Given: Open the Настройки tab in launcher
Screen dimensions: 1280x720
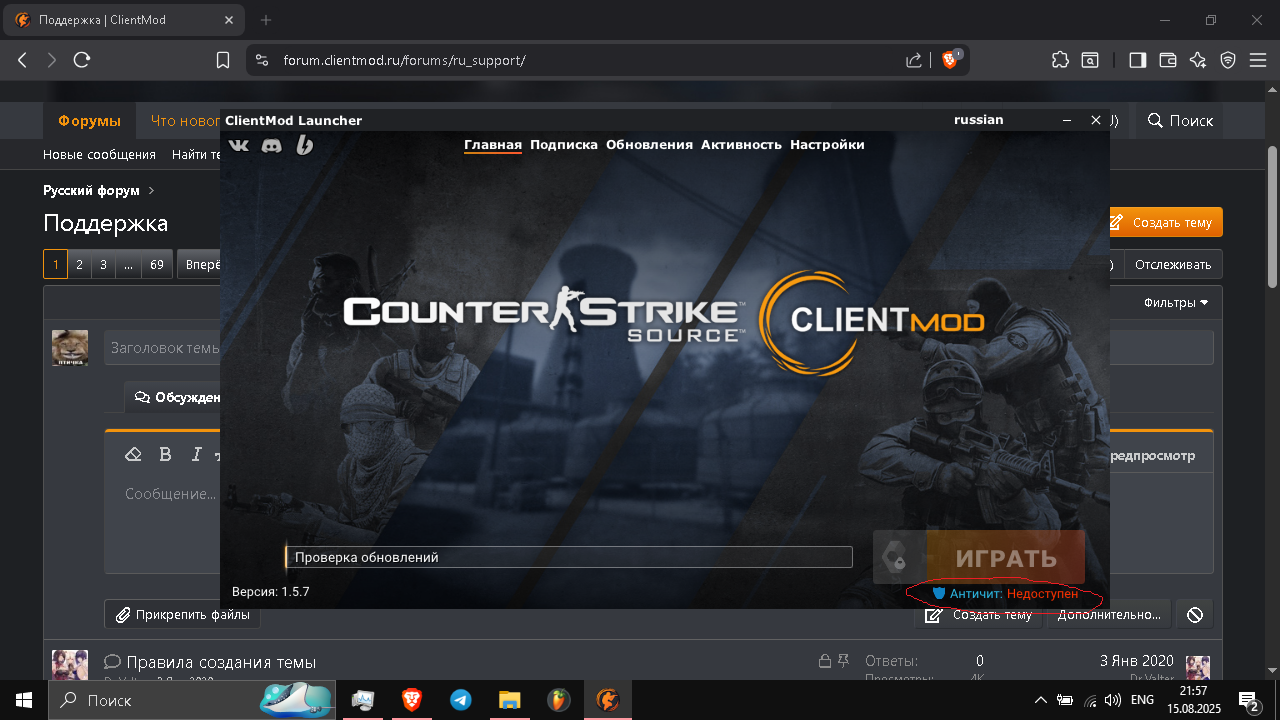Looking at the screenshot, I should click(x=827, y=145).
